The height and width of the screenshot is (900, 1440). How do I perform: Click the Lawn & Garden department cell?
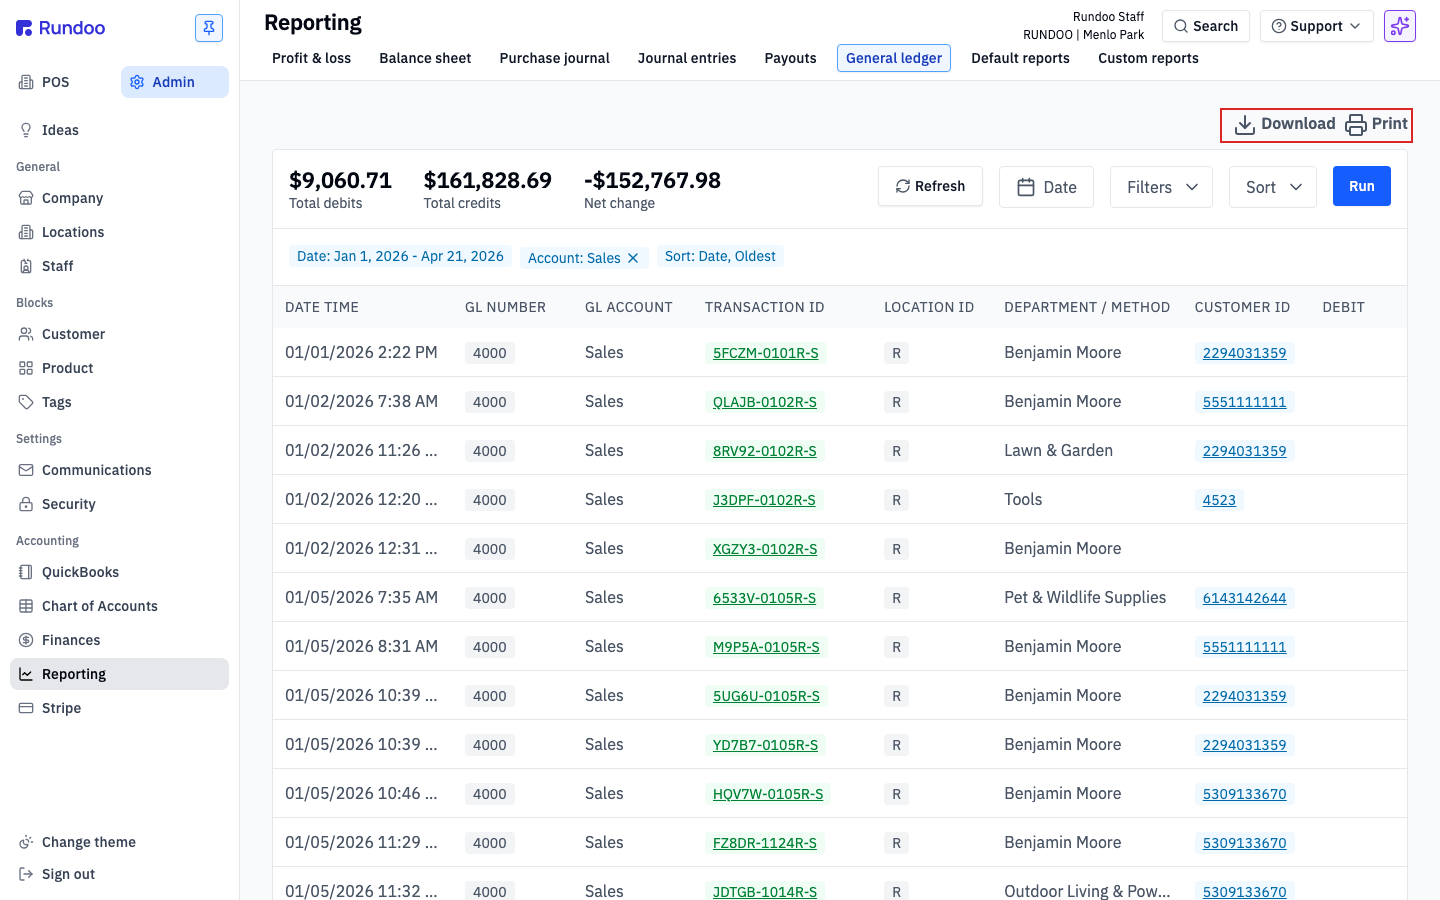tap(1058, 450)
